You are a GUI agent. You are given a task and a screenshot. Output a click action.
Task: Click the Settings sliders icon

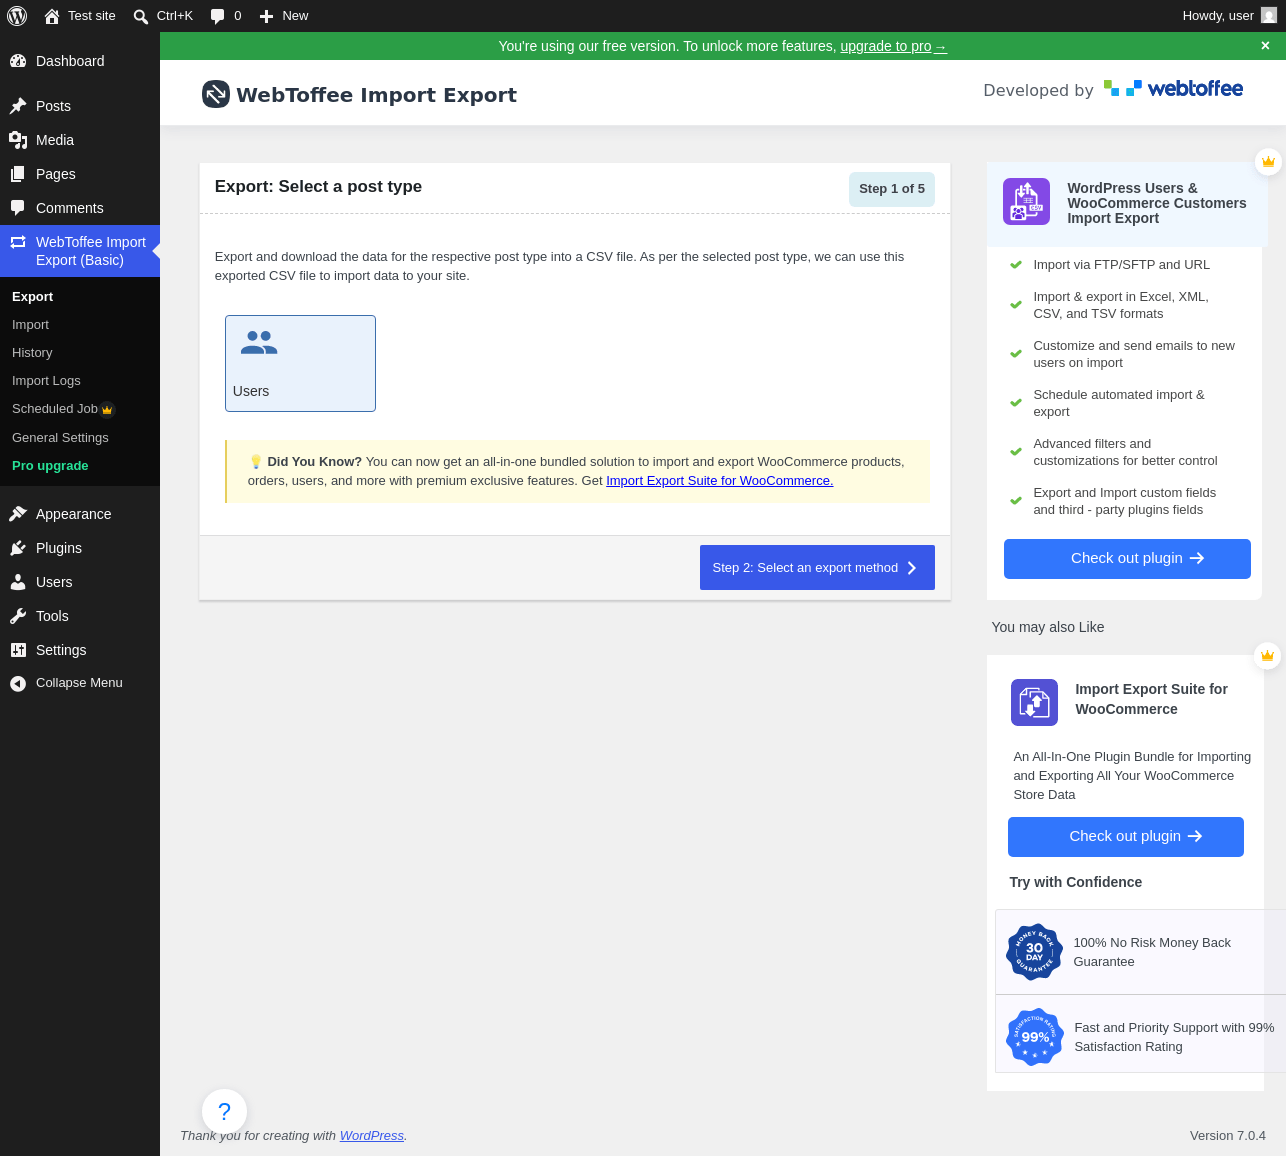tap(18, 650)
